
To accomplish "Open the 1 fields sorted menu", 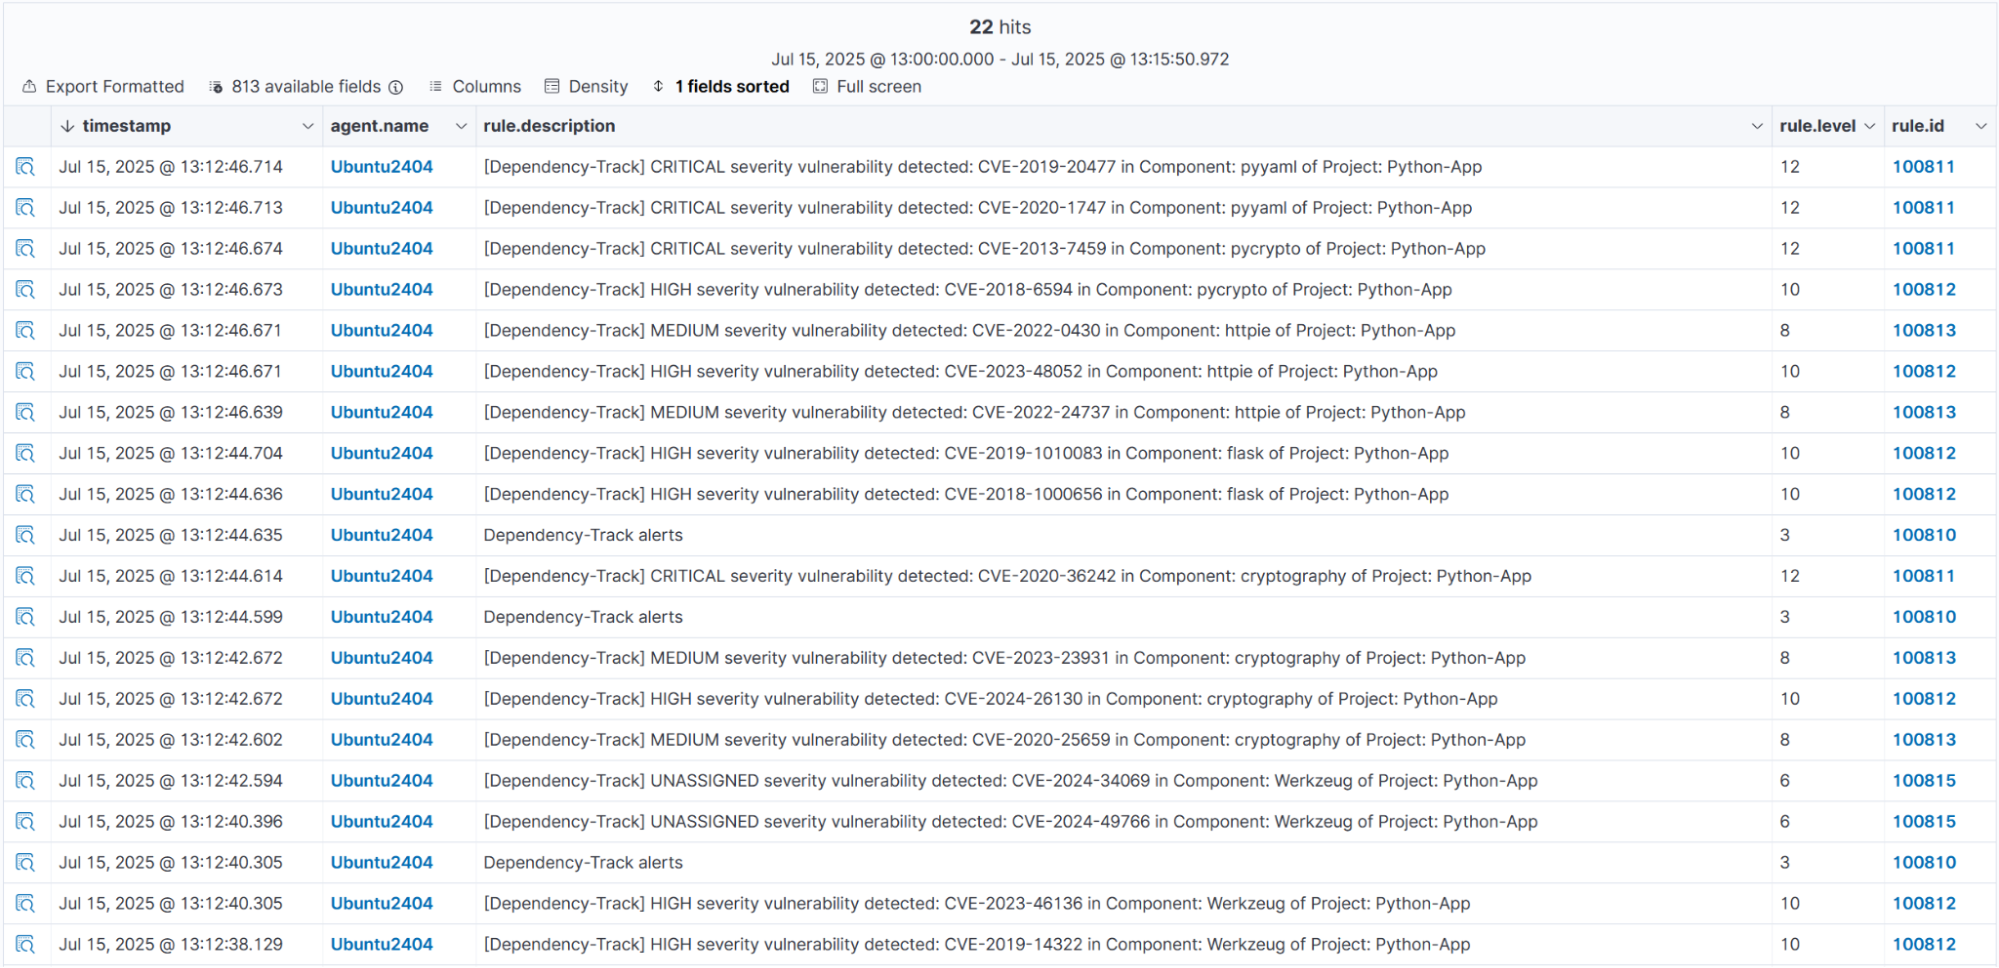I will tap(721, 87).
